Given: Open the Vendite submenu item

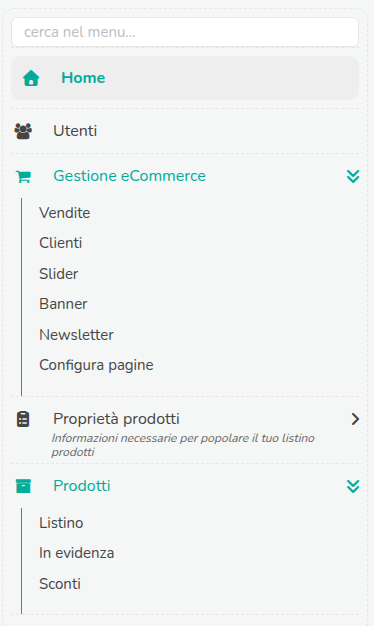Looking at the screenshot, I should 65,213.
